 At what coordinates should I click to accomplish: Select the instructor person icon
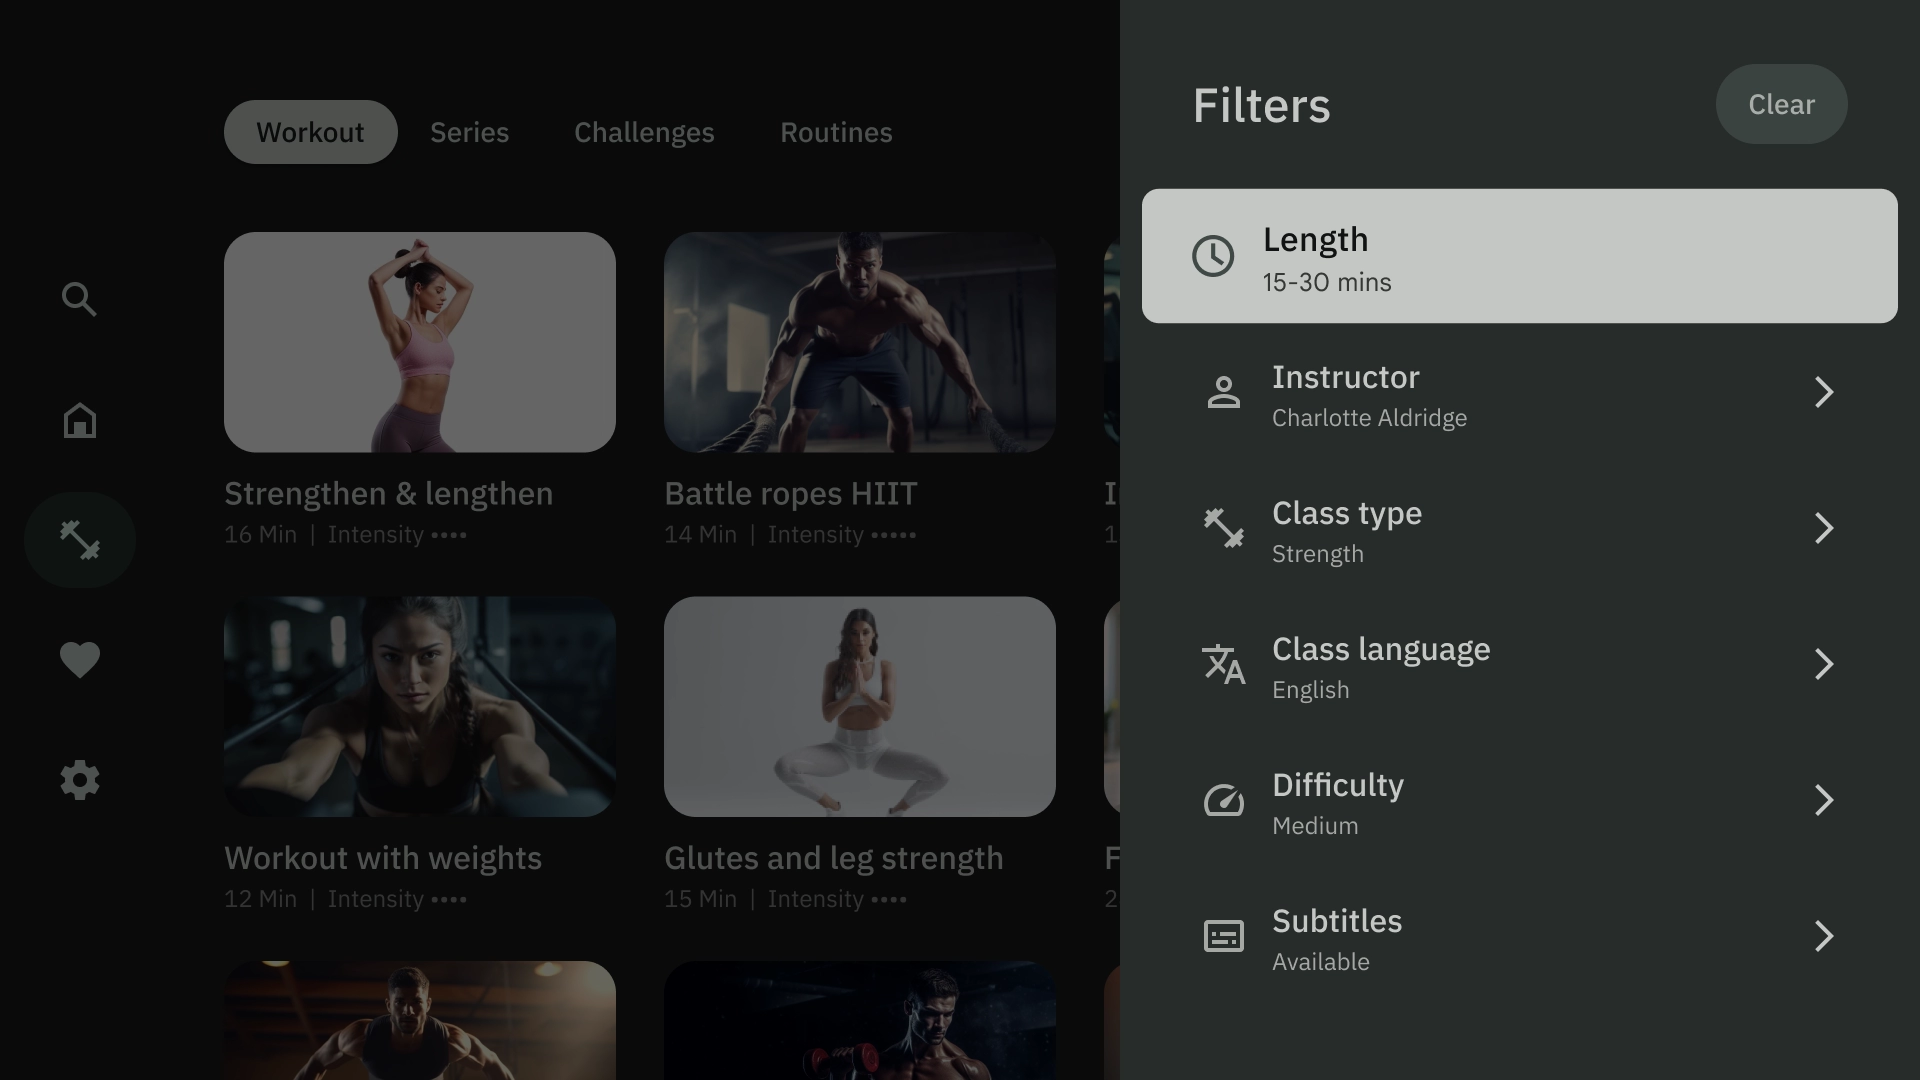(1220, 392)
